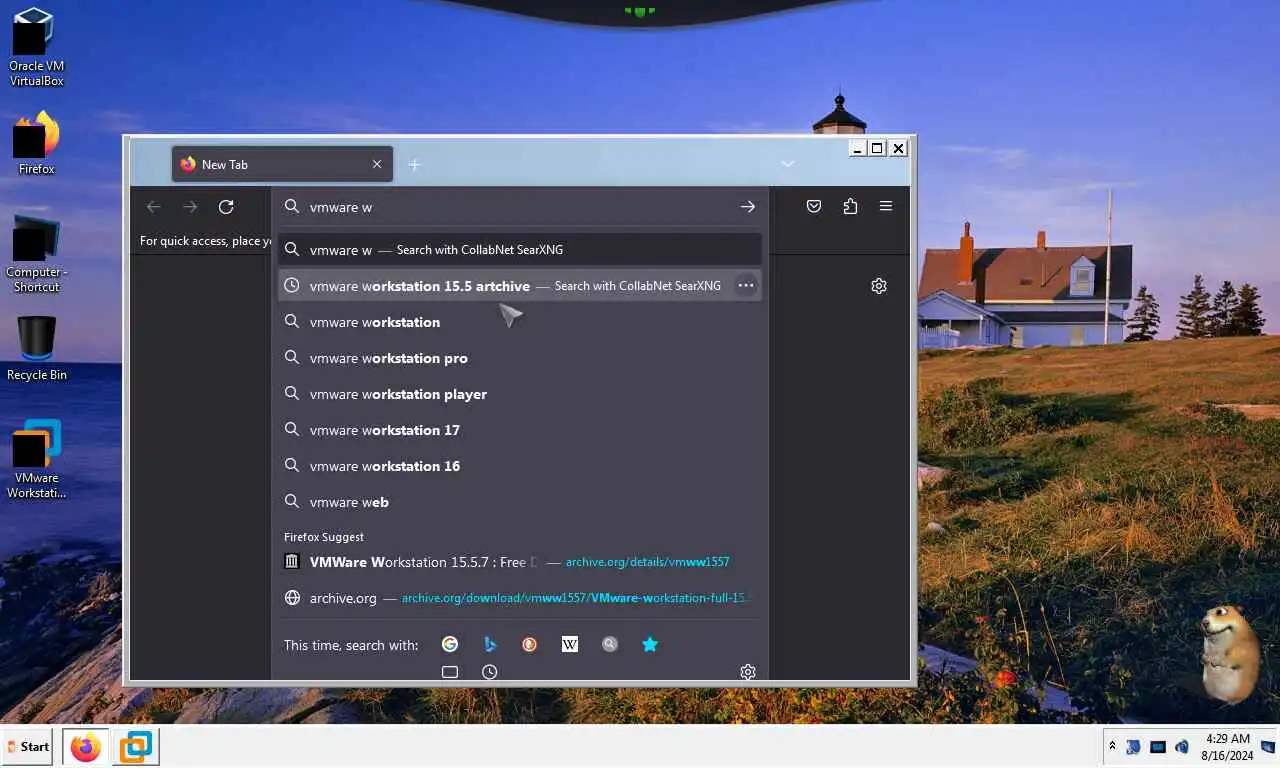Expand the List all tabs chevron
Screen dimensions: 1280x768
(x=788, y=164)
